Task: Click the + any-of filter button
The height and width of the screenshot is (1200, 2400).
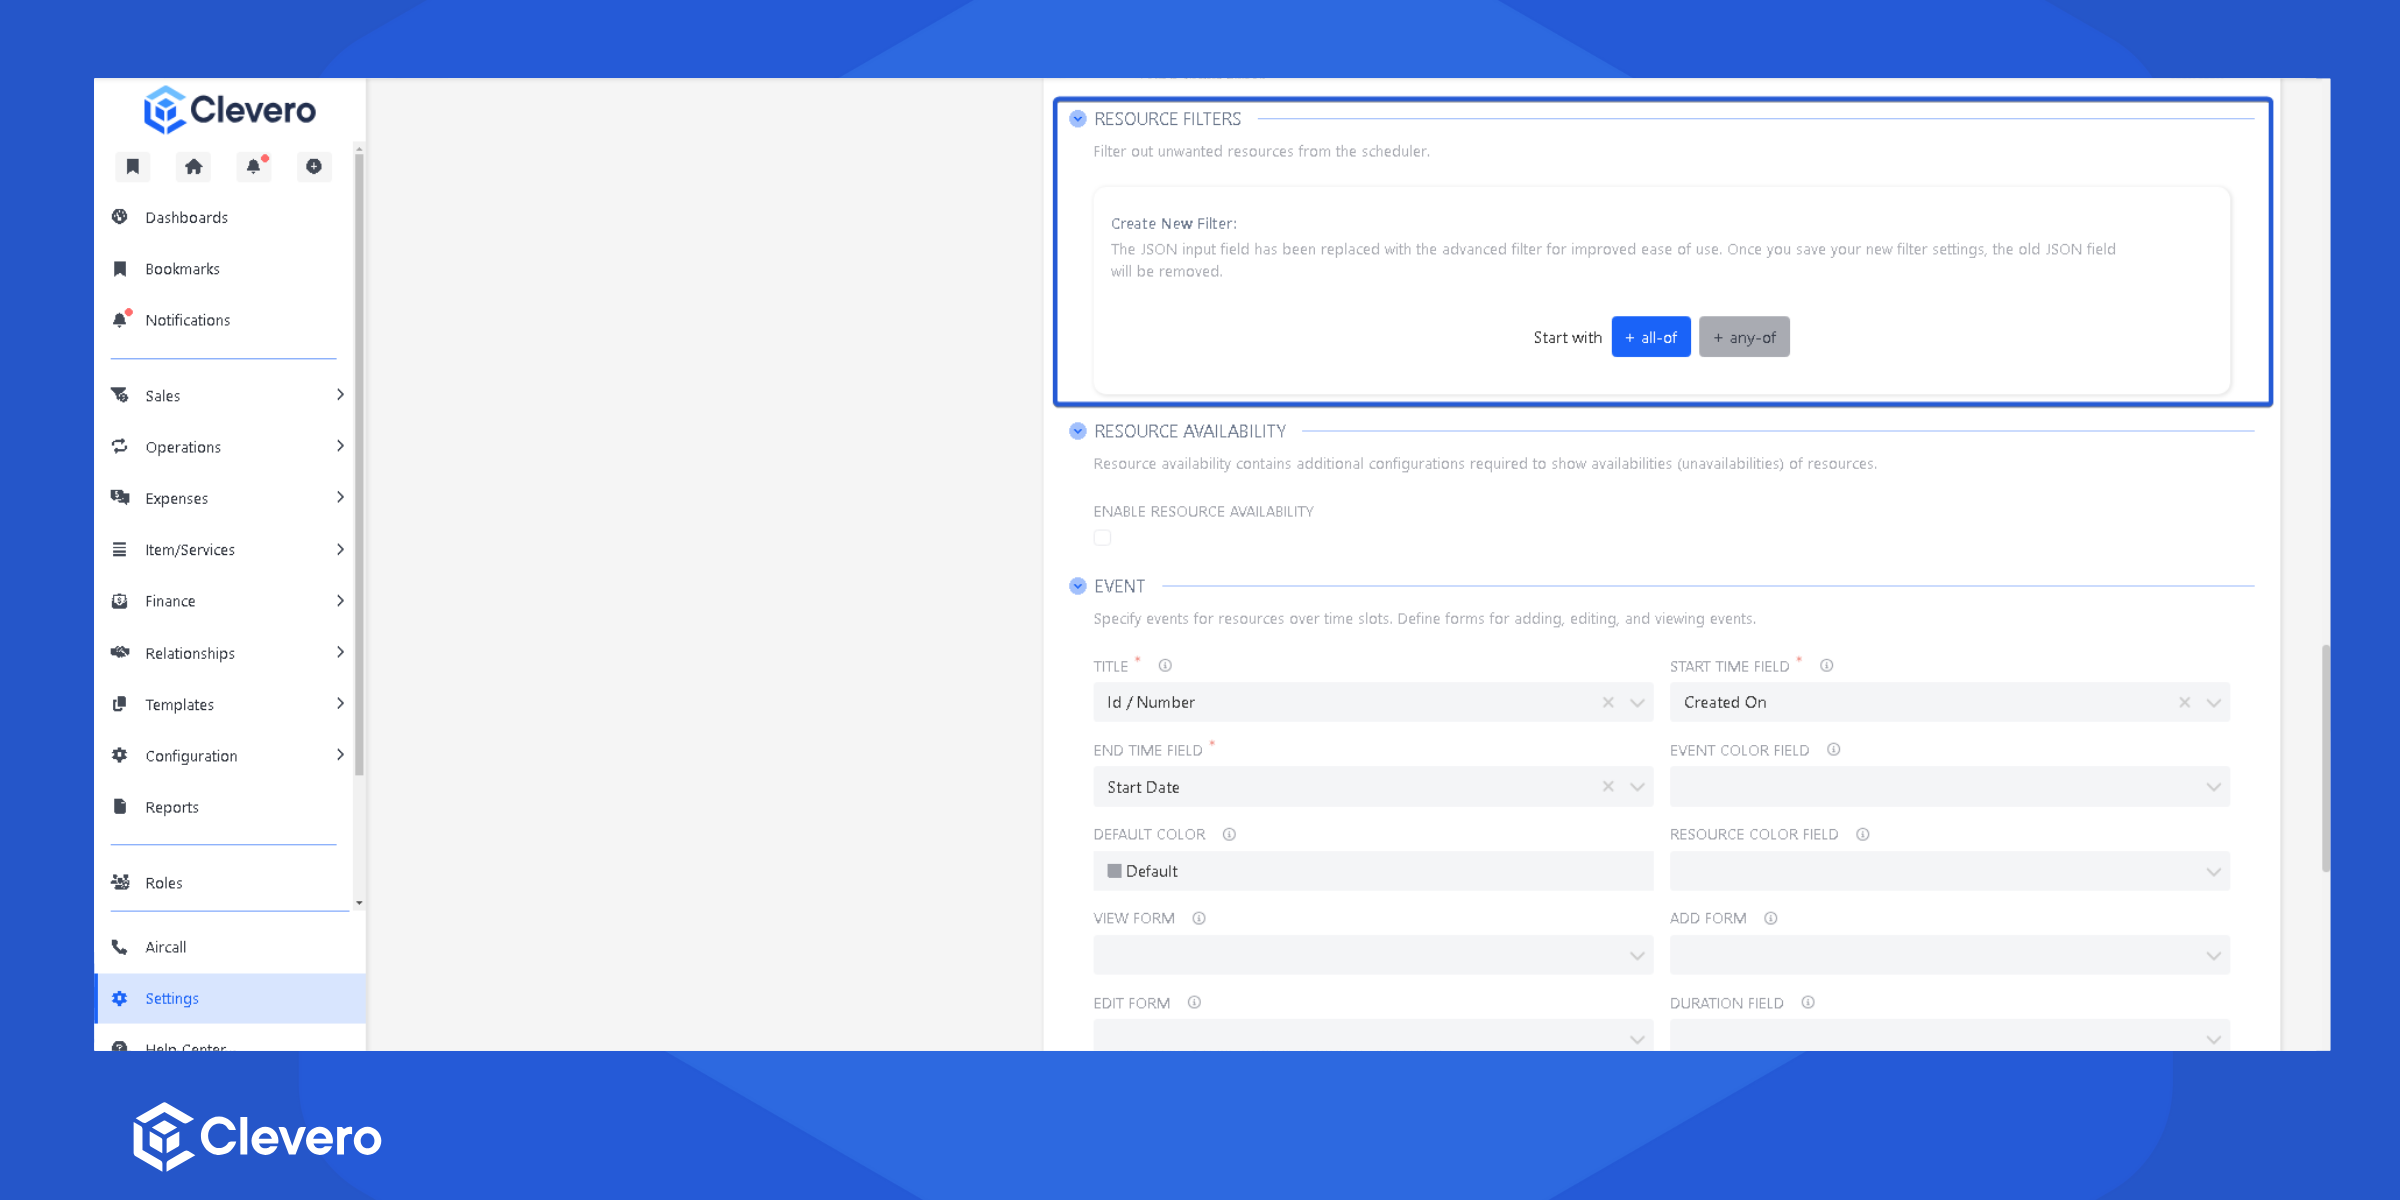Action: 1744,337
